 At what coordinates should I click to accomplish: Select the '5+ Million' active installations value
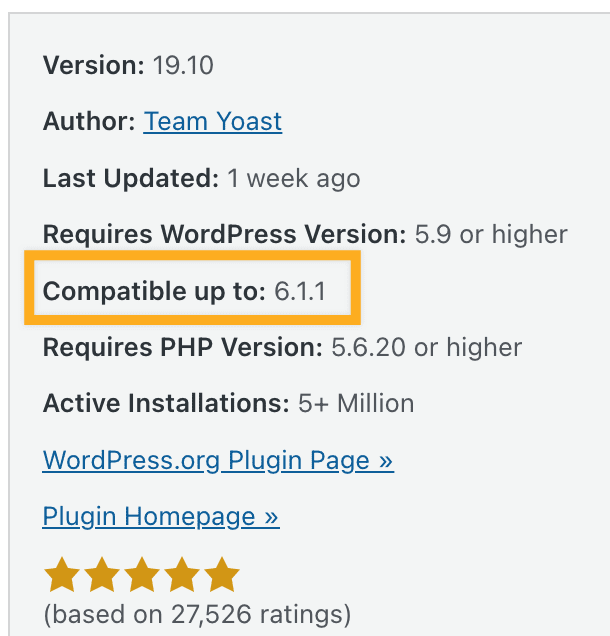tap(356, 404)
